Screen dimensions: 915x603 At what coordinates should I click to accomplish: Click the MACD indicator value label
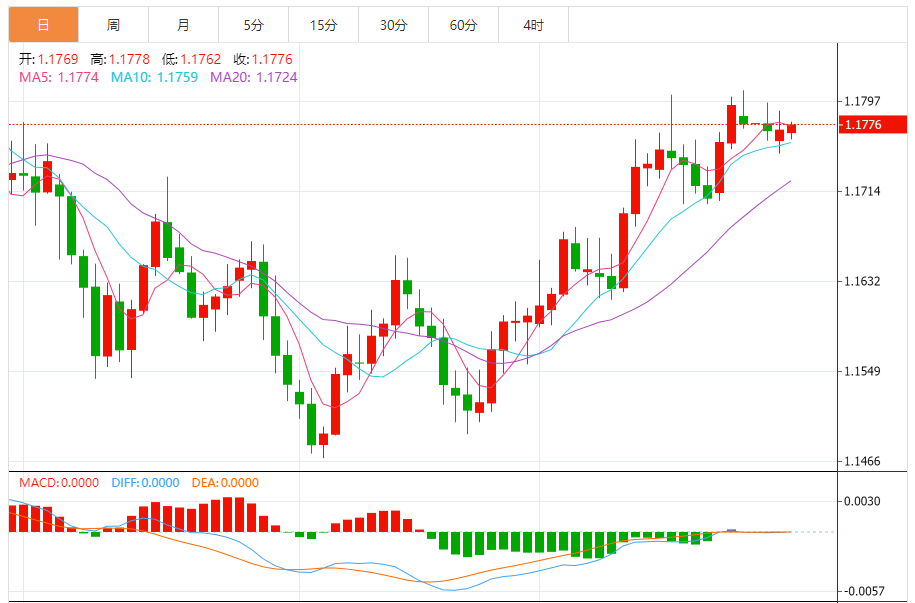(58, 483)
